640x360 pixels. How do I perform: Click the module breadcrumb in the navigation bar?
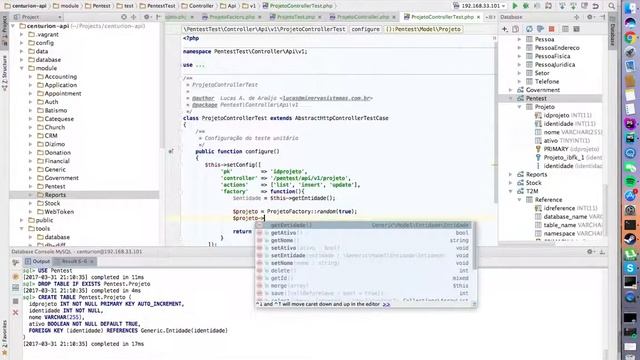pos(66,6)
